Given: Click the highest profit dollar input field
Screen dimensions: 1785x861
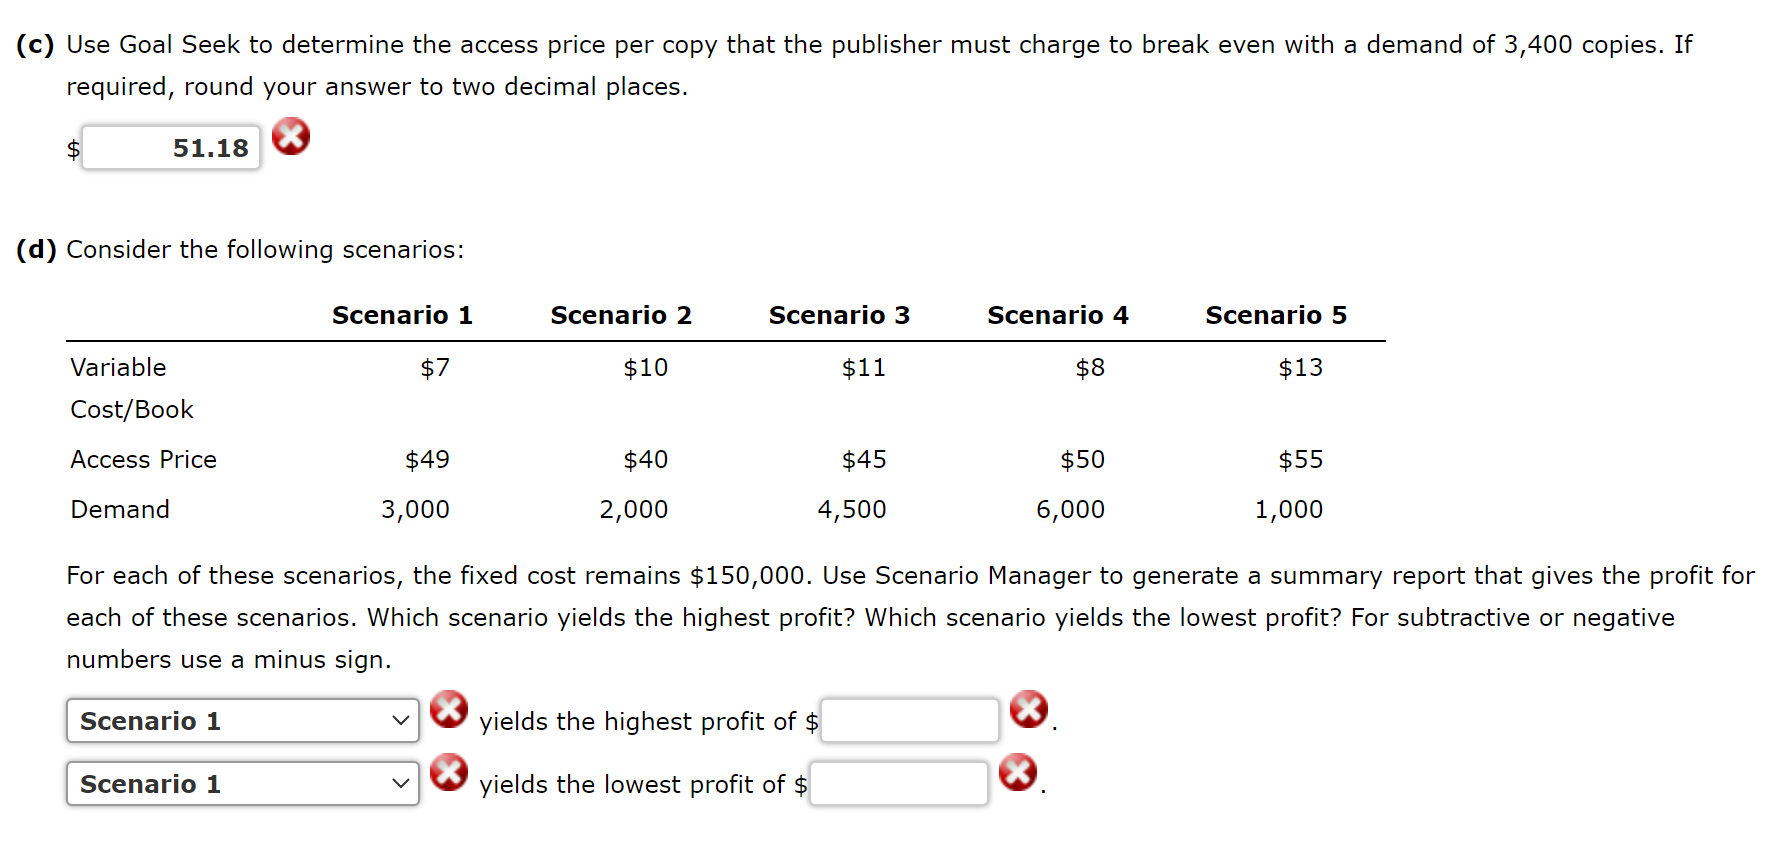Looking at the screenshot, I should (x=909, y=720).
